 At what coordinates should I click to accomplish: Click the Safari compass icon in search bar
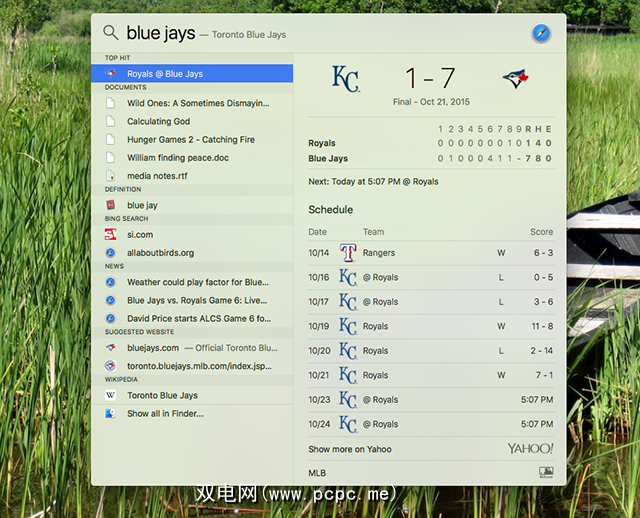(541, 34)
